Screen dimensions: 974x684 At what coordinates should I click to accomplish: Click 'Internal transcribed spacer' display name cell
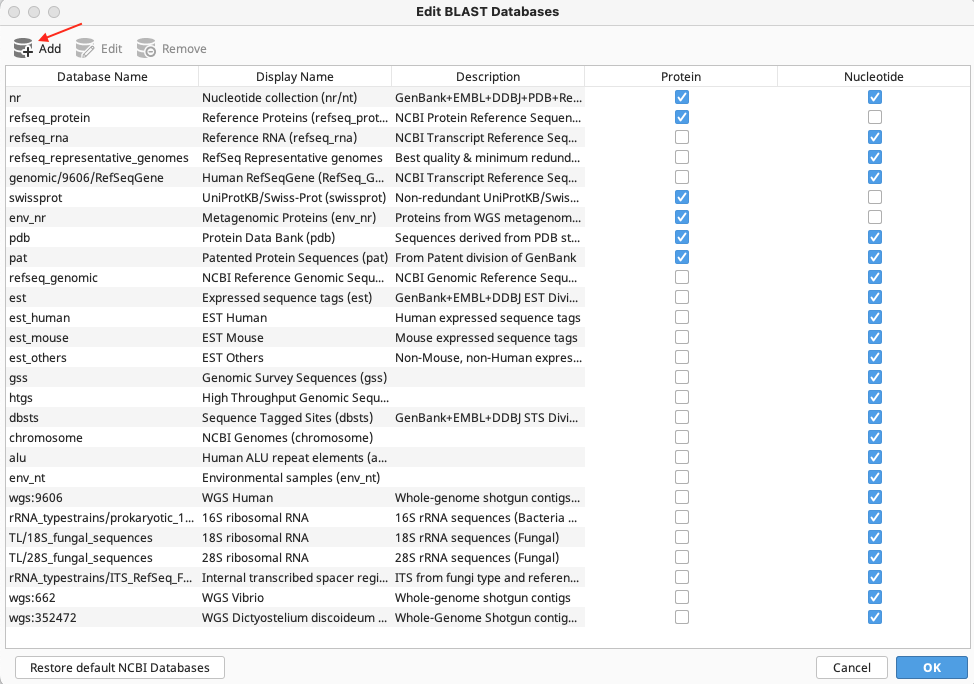click(295, 577)
